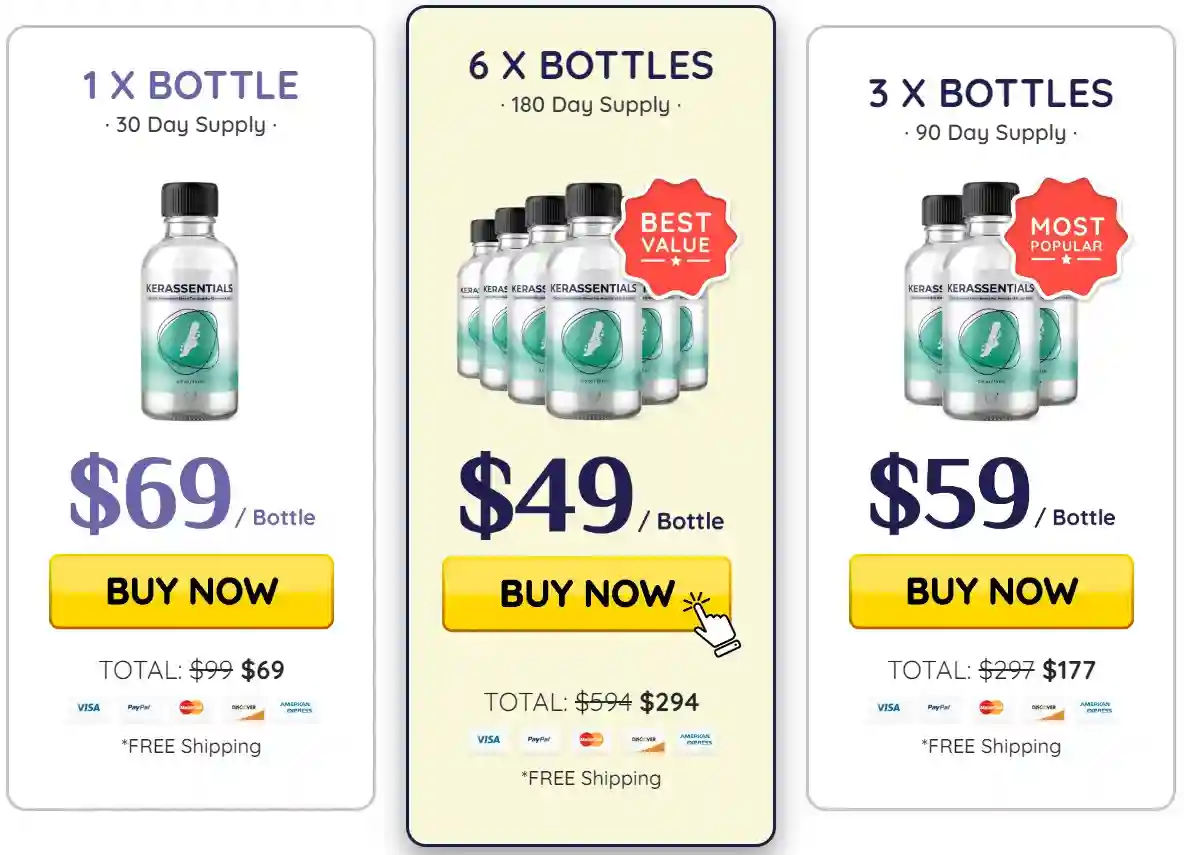Click the PayPal icon in the 6-bottle card
1184x855 pixels.
539,740
